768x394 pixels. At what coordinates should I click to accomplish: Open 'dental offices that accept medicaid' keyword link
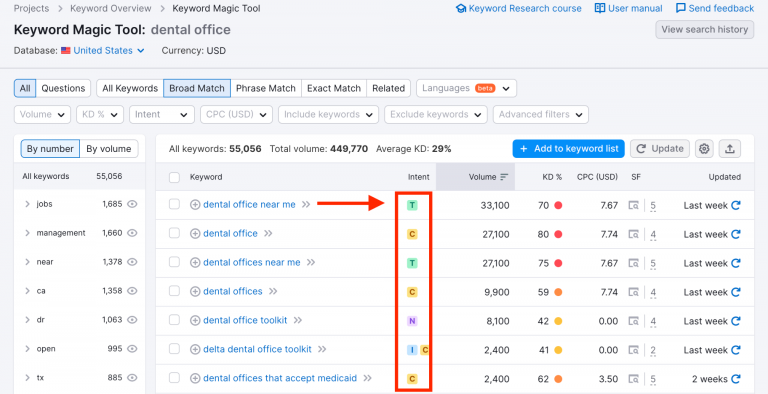(280, 378)
